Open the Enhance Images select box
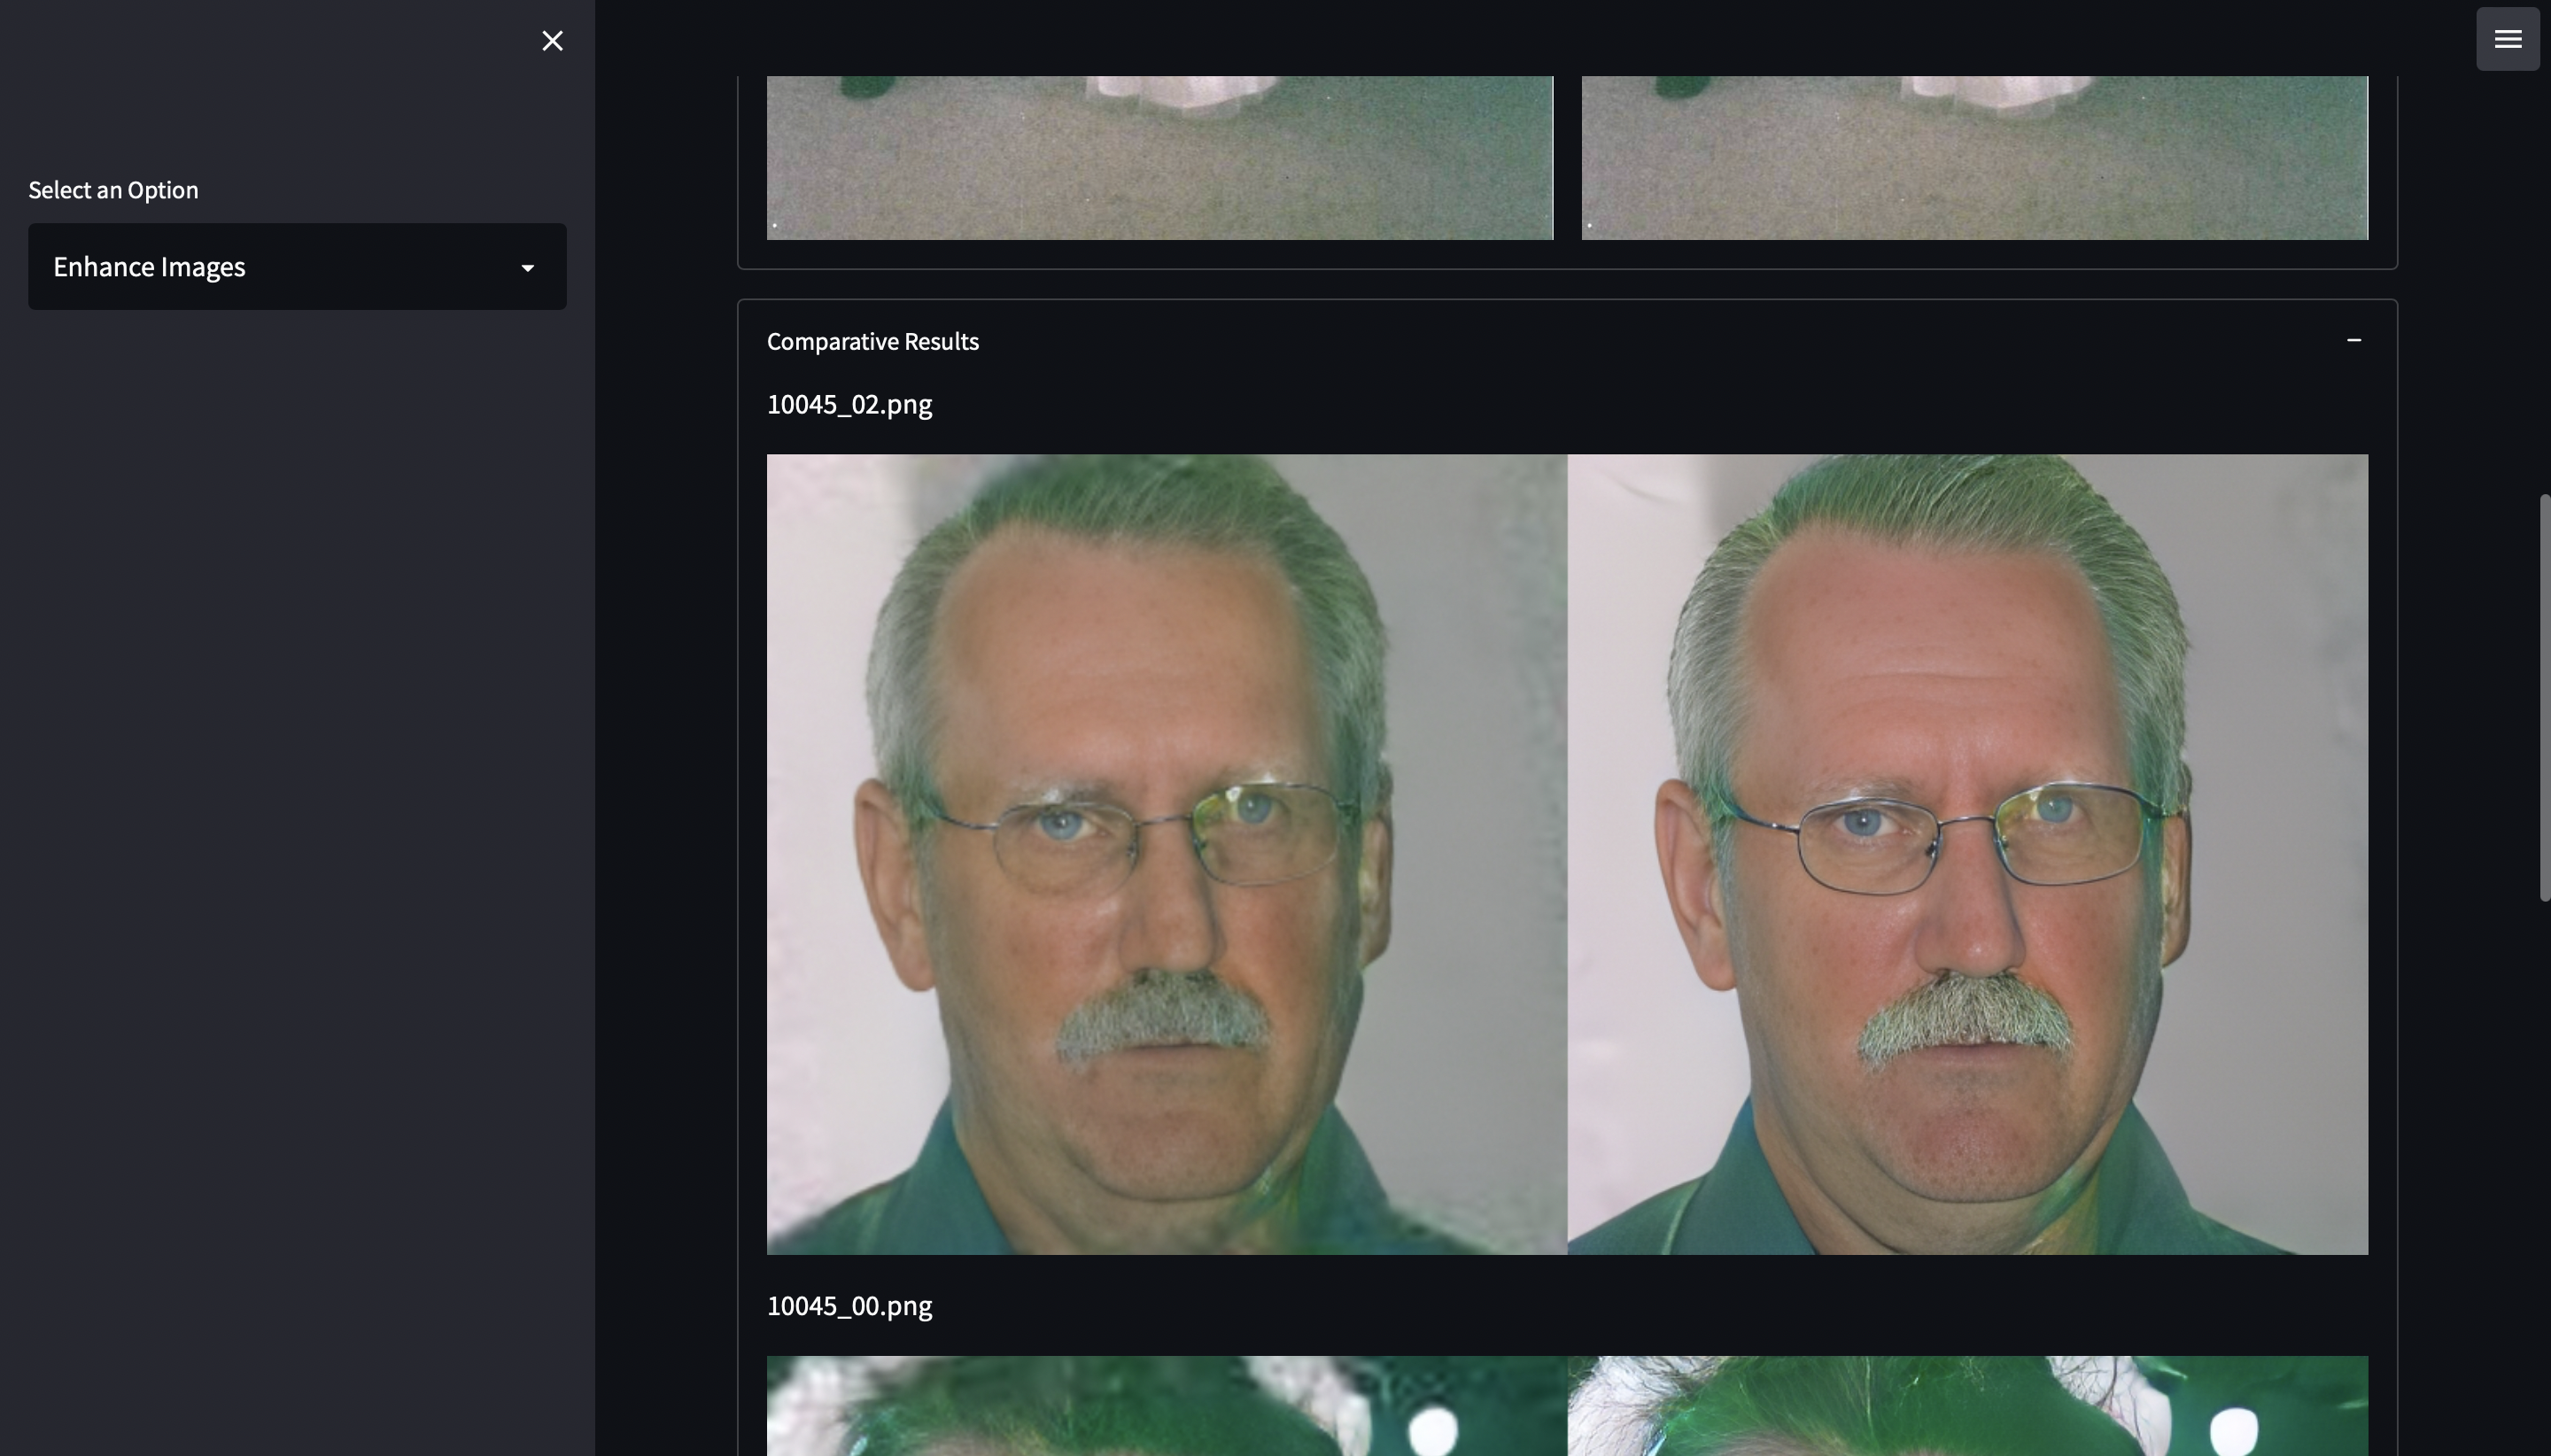Screen dimensions: 2551x1456 pos(297,266)
